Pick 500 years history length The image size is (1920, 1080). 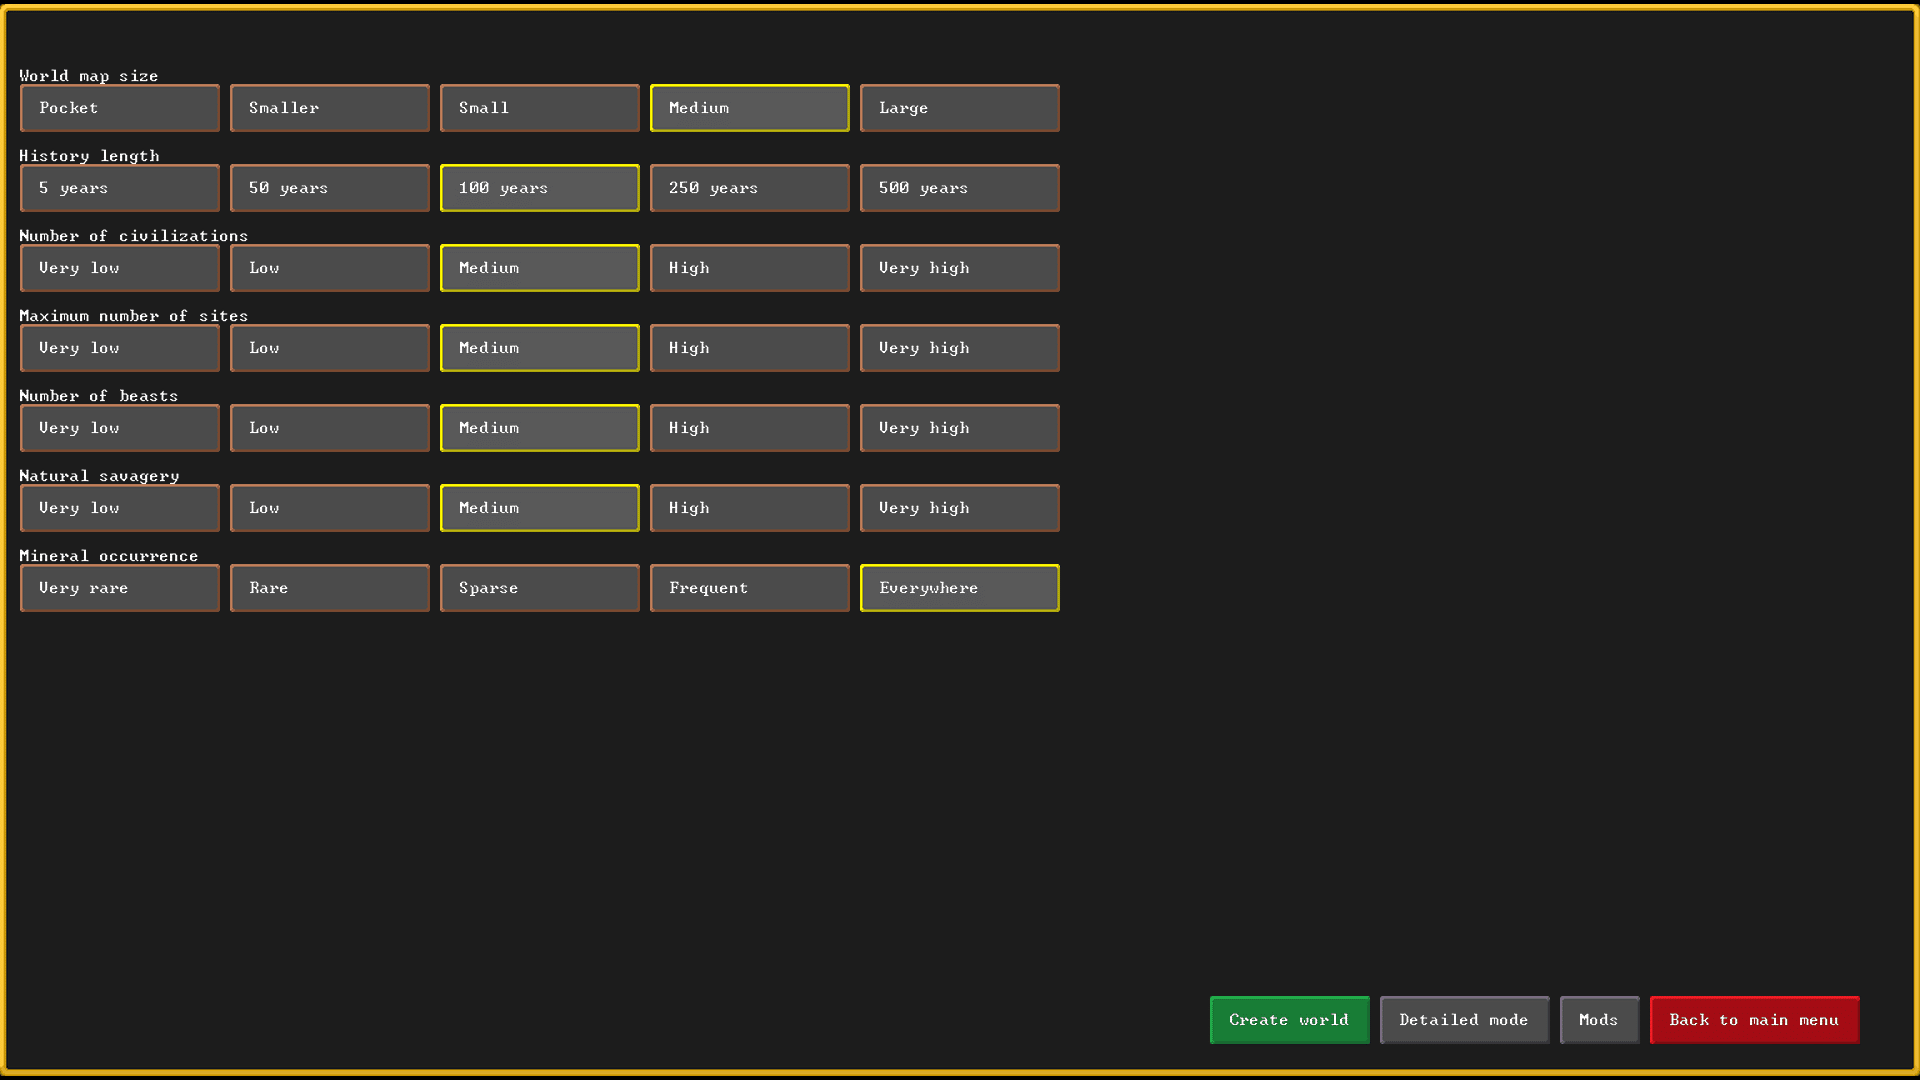pos(959,188)
